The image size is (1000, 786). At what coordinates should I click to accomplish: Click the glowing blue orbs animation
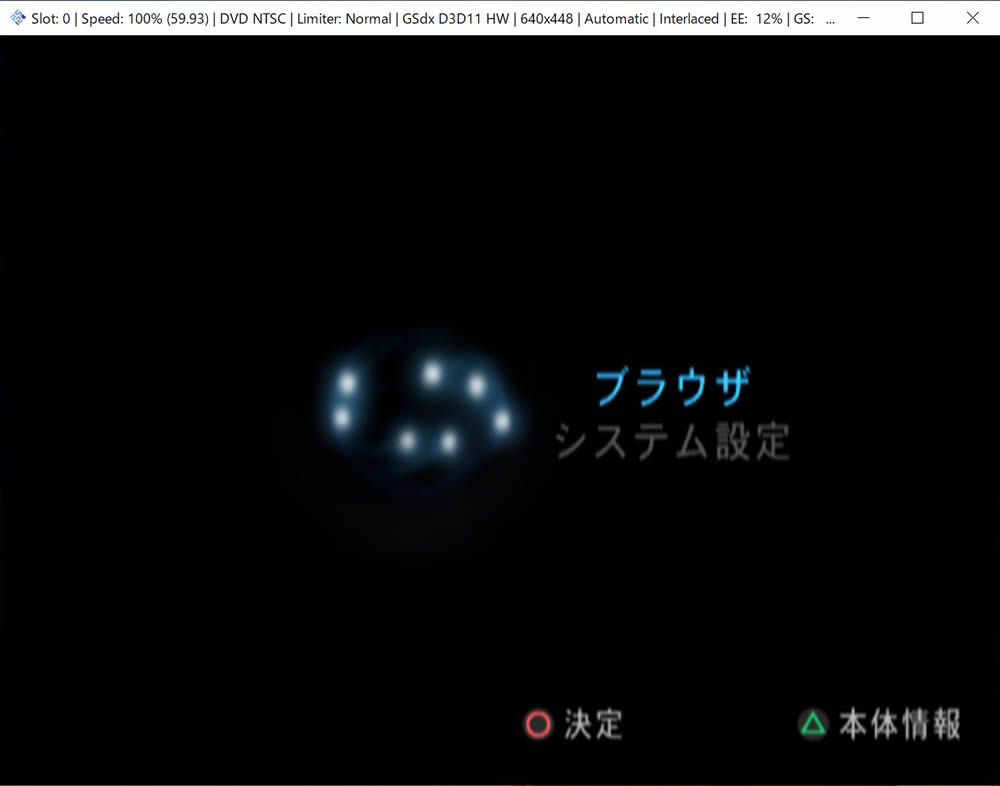421,408
